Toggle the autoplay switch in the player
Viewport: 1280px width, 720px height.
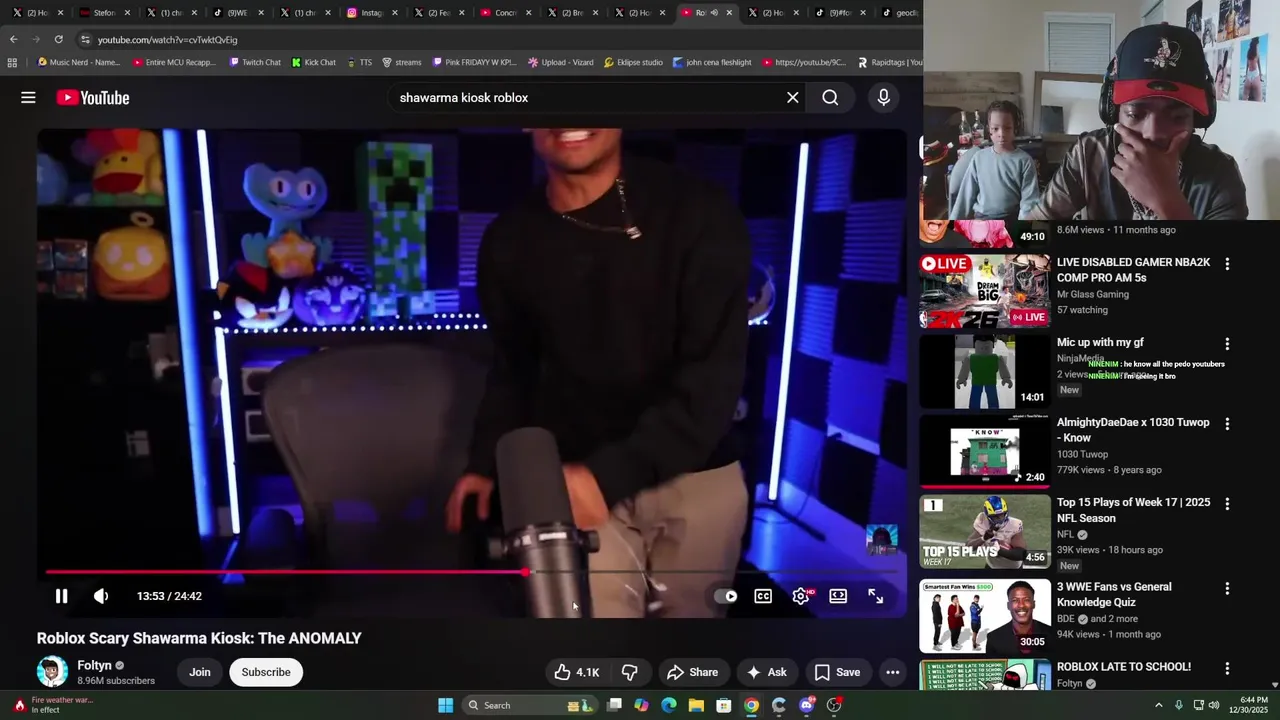[726, 596]
